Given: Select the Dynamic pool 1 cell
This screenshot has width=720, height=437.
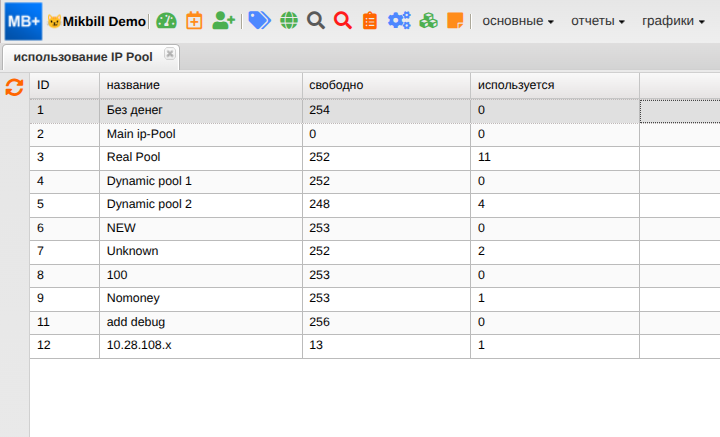Looking at the screenshot, I should 201,181.
